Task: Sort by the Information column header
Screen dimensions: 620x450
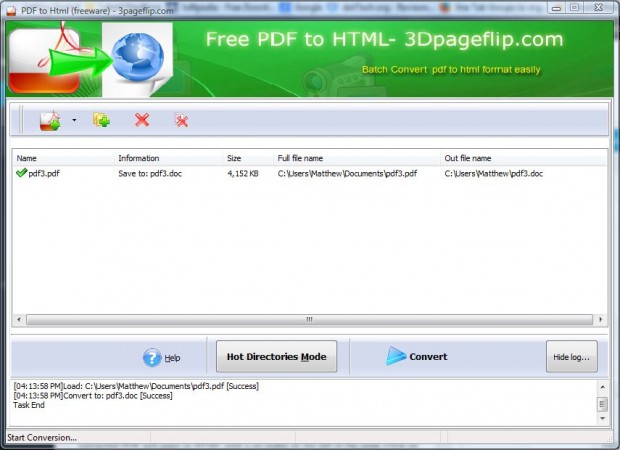Action: click(169, 158)
